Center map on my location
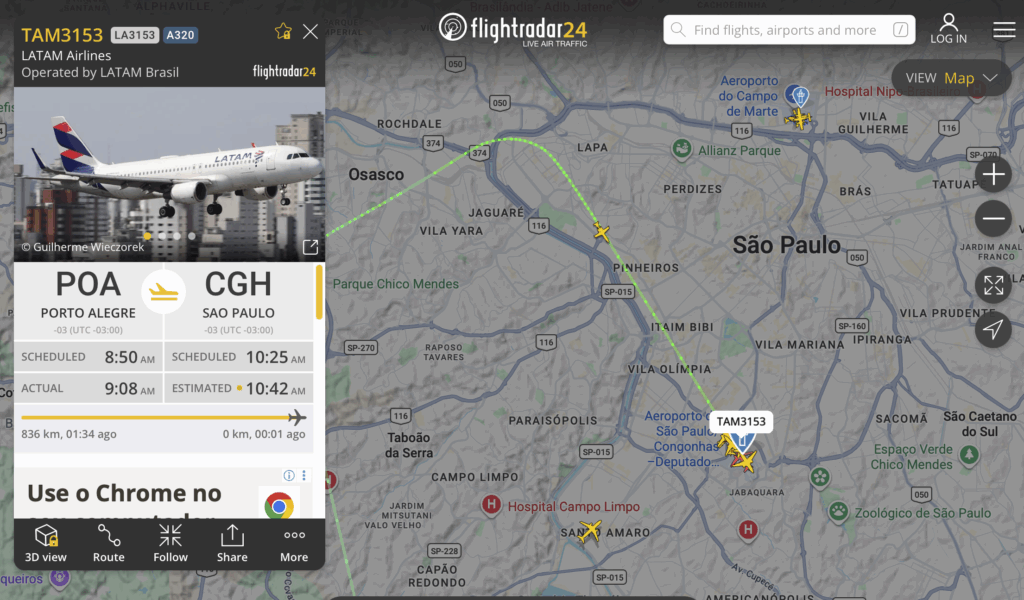Screen dimensions: 1024x600 pyautogui.click(x=993, y=330)
